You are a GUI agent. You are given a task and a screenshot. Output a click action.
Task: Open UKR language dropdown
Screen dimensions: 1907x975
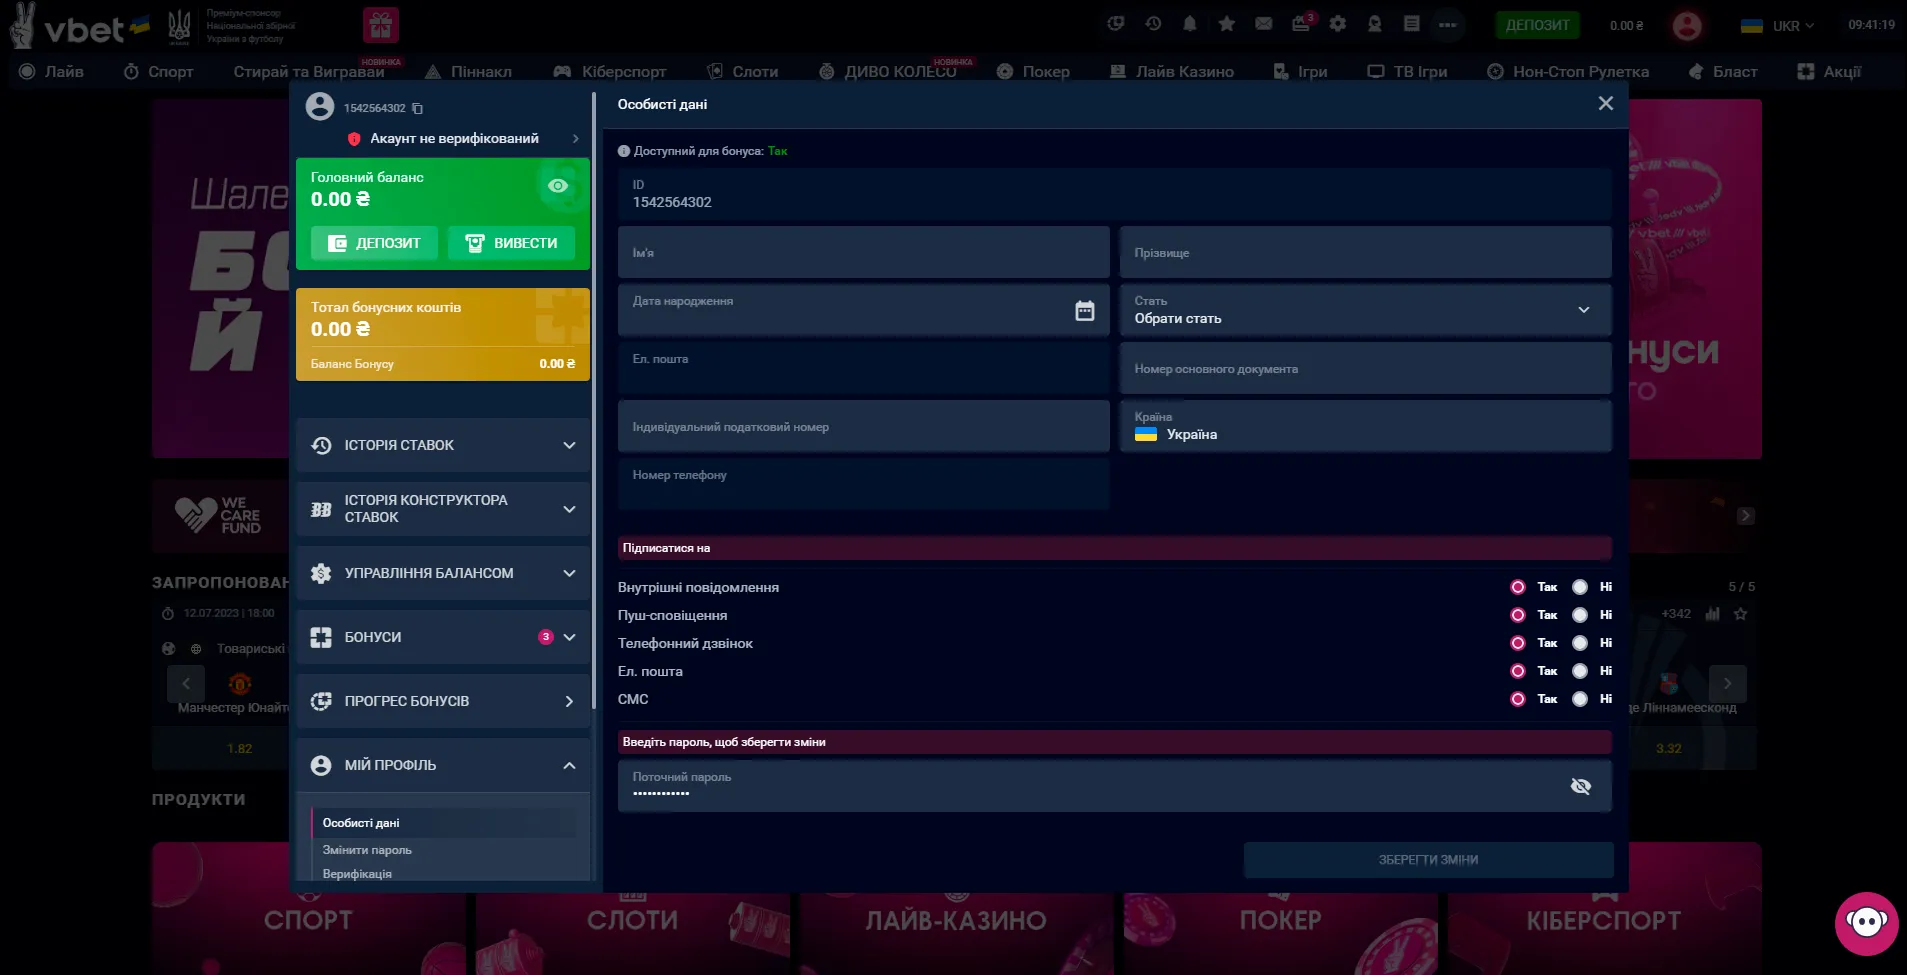[x=1778, y=26]
